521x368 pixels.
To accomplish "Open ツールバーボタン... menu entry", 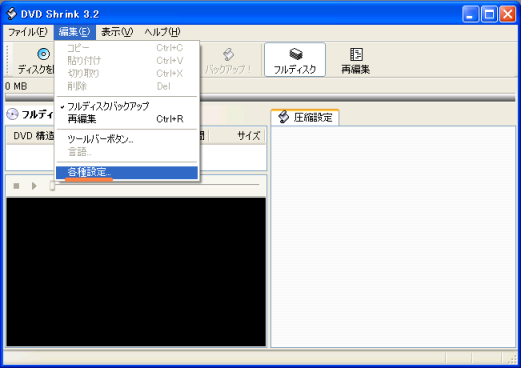I will [x=127, y=139].
